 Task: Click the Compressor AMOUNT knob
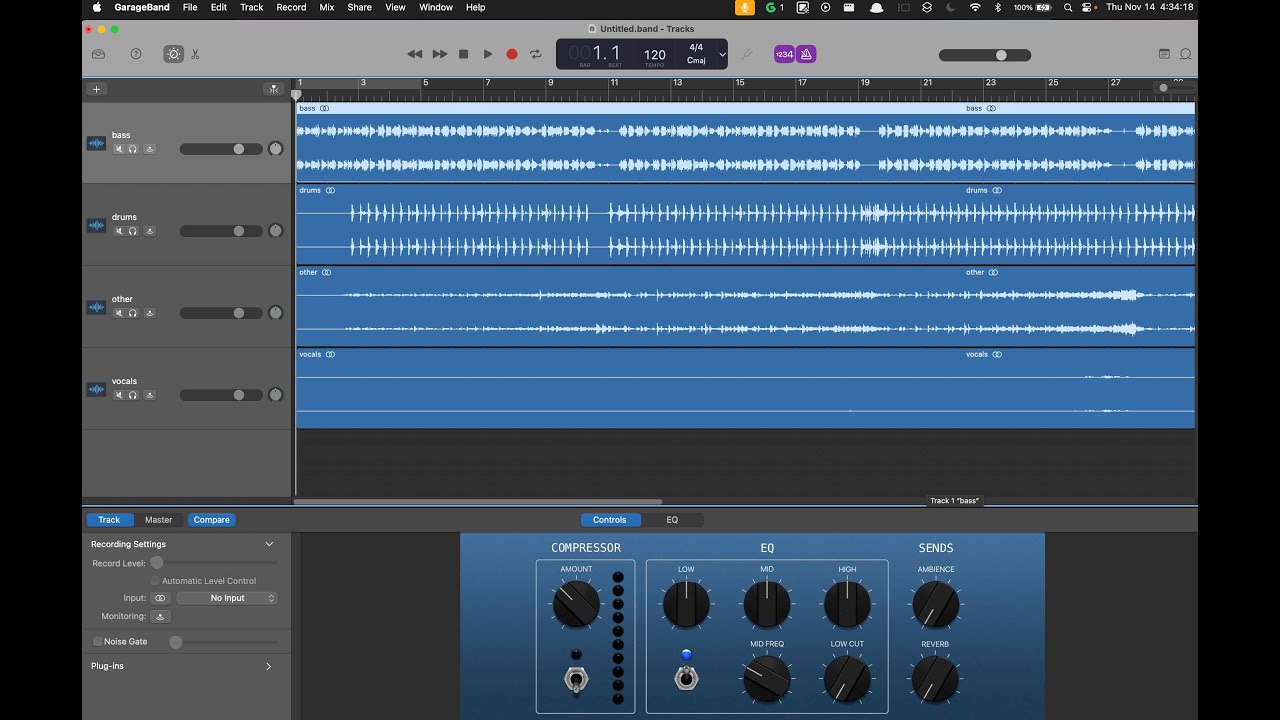[576, 604]
